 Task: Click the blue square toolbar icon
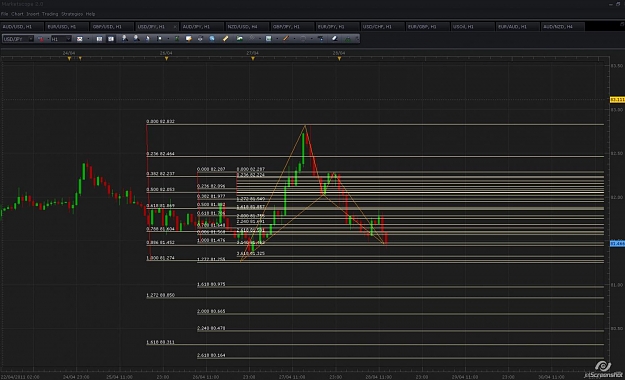(212, 39)
